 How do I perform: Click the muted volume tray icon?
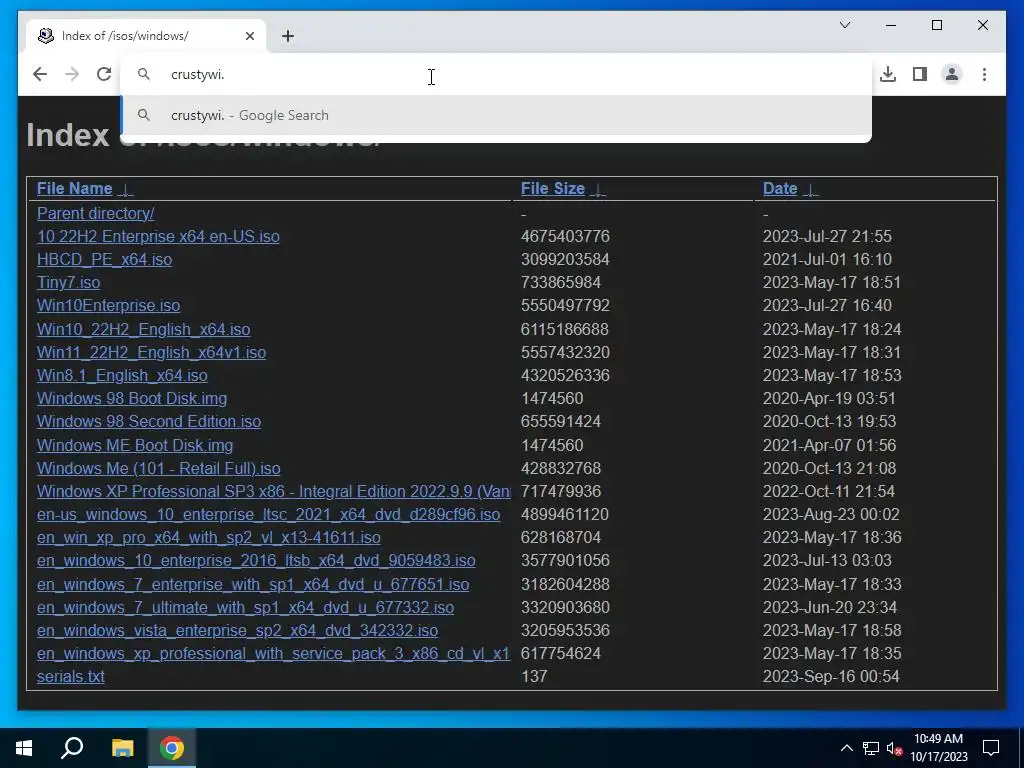tap(894, 748)
